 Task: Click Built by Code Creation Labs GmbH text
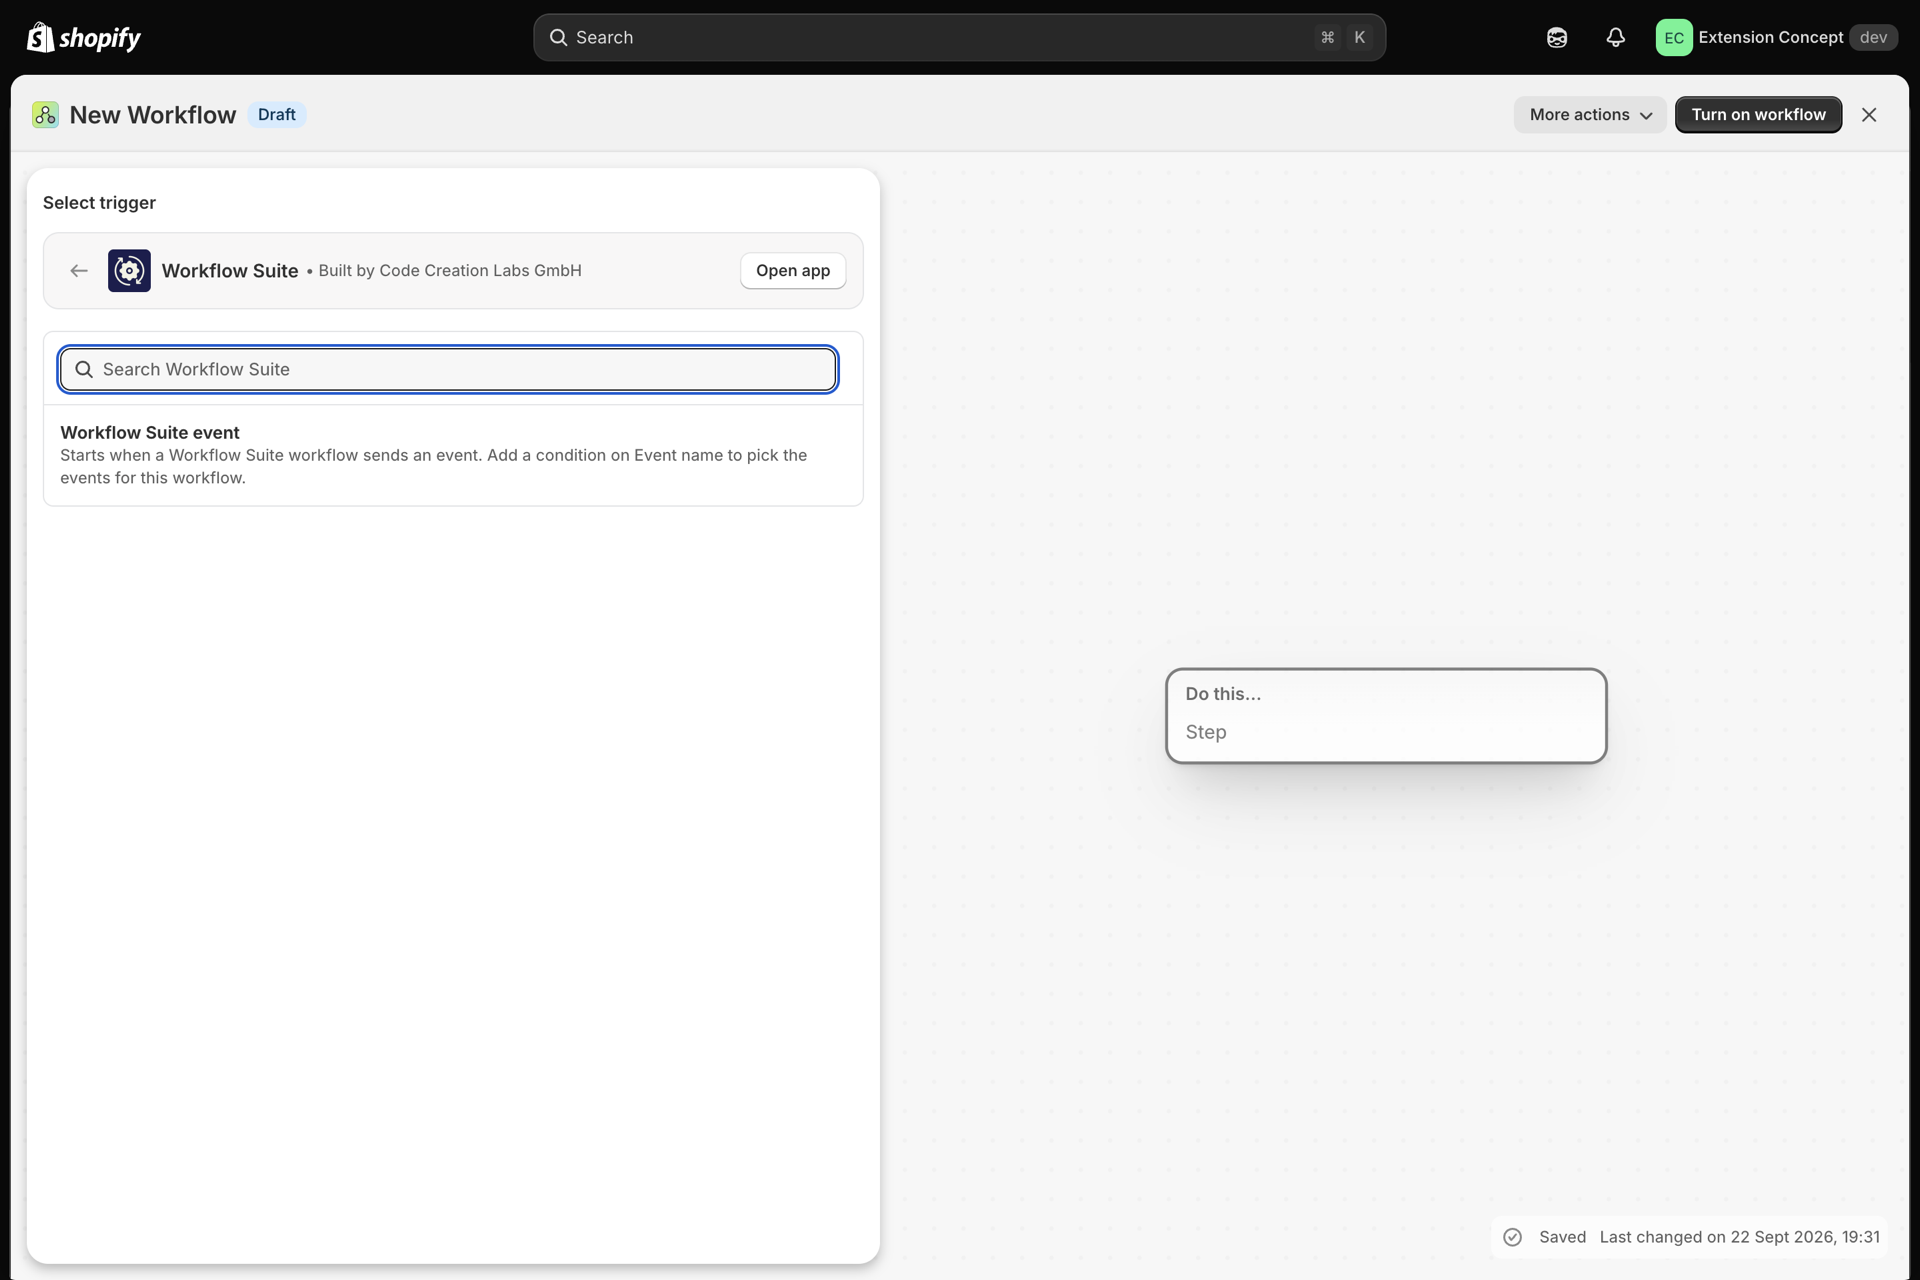(450, 271)
